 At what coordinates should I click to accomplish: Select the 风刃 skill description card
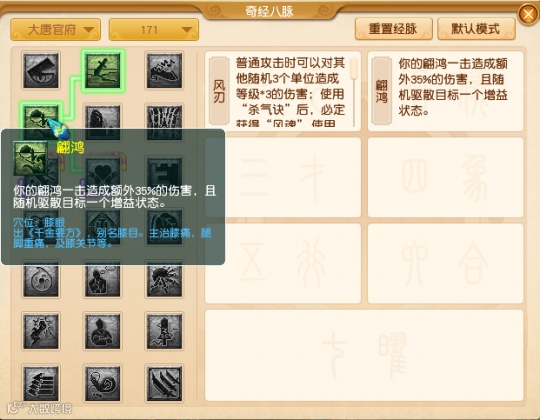coord(283,91)
